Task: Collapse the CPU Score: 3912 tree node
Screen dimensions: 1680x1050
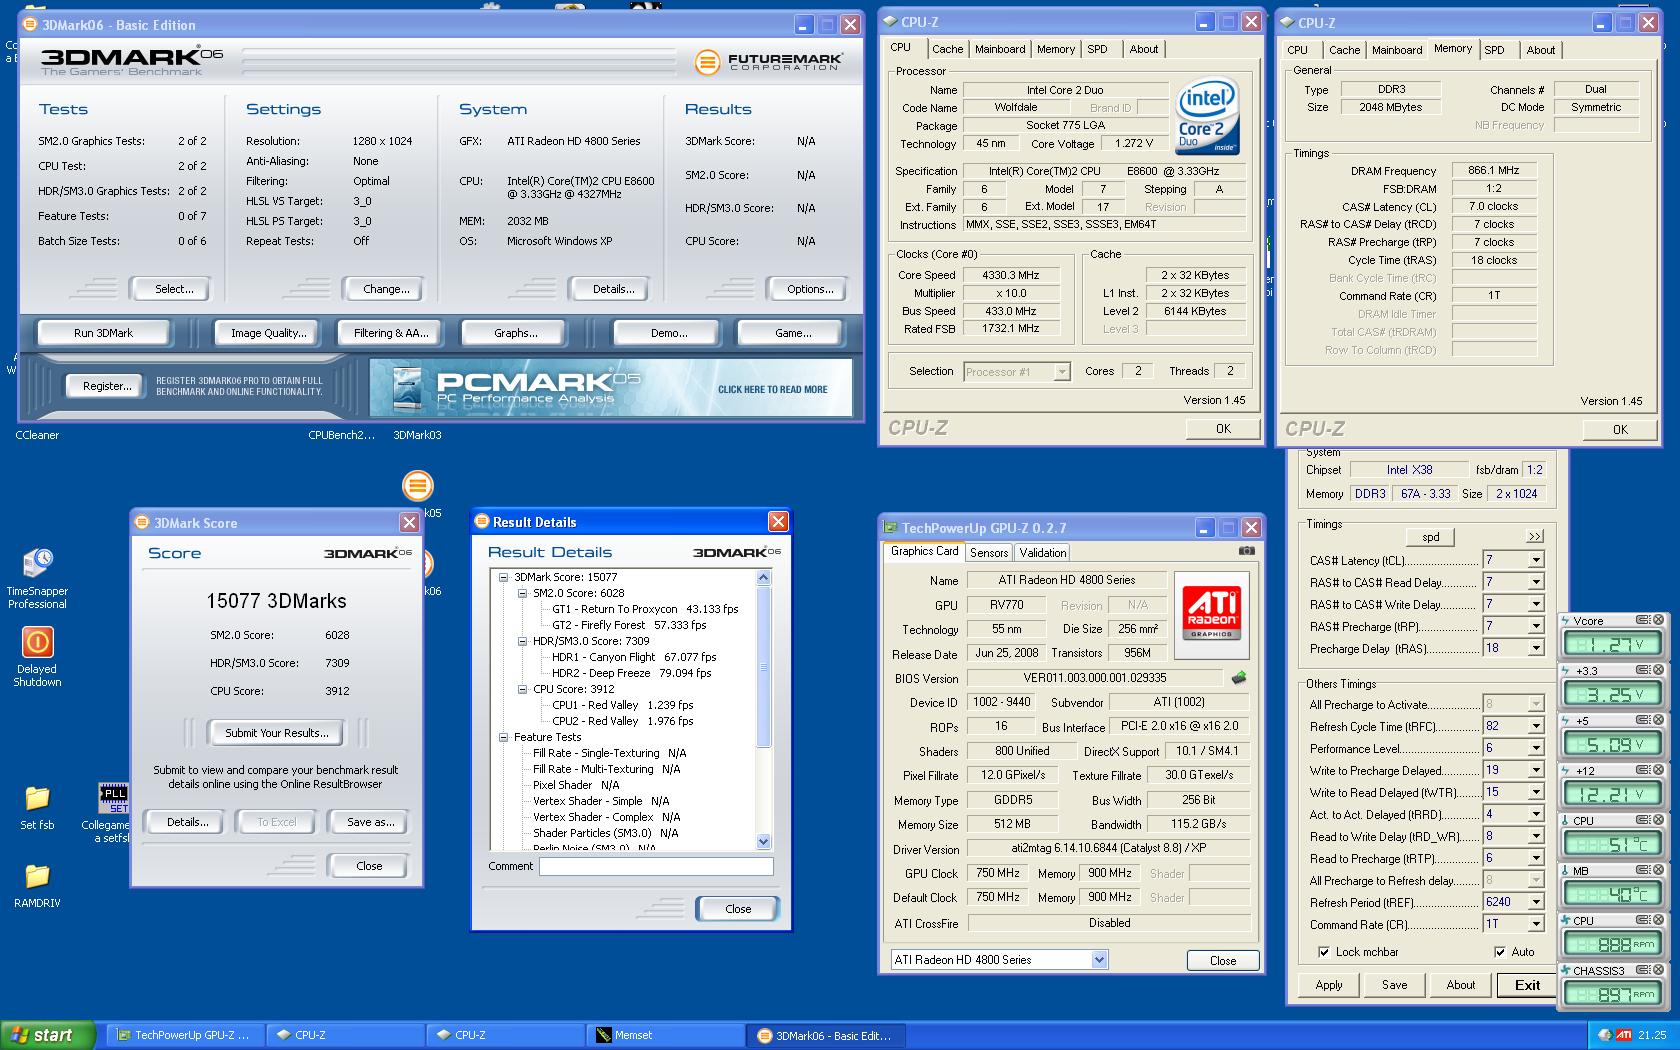Action: click(x=522, y=689)
